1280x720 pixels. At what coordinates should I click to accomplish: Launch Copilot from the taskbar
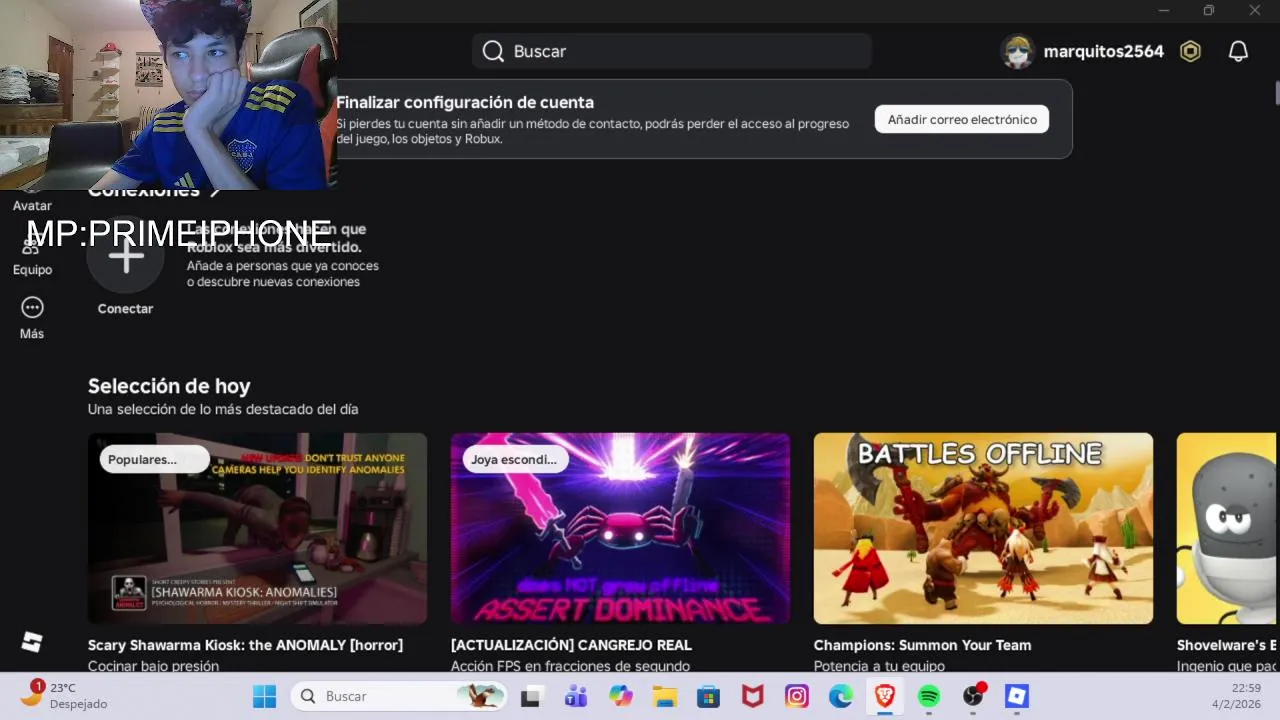620,696
